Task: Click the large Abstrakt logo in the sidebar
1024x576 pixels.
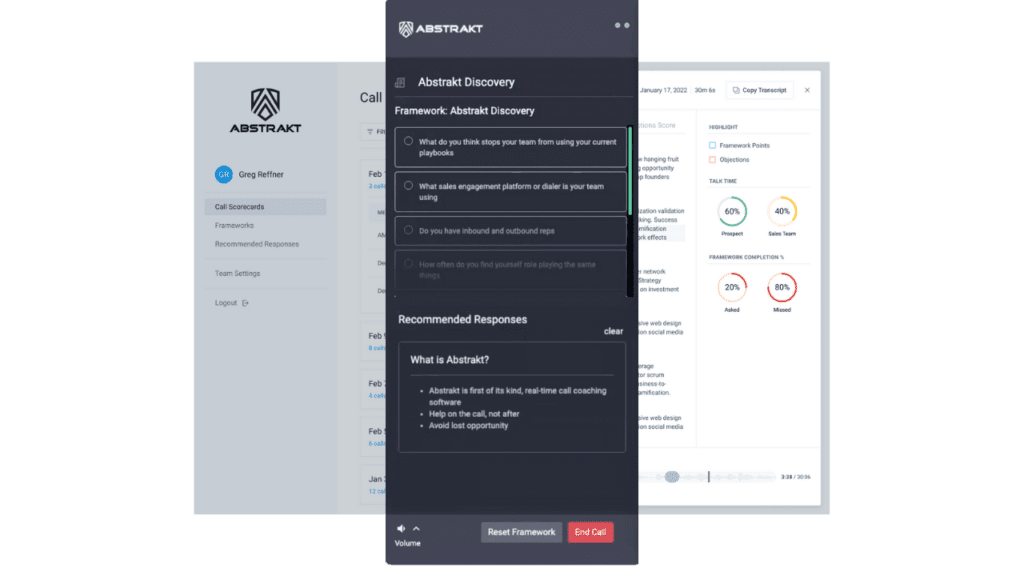Action: click(265, 110)
